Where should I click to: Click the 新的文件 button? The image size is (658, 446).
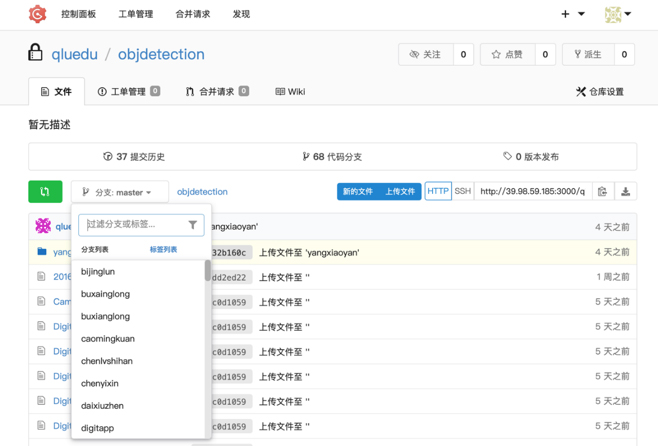click(x=358, y=192)
